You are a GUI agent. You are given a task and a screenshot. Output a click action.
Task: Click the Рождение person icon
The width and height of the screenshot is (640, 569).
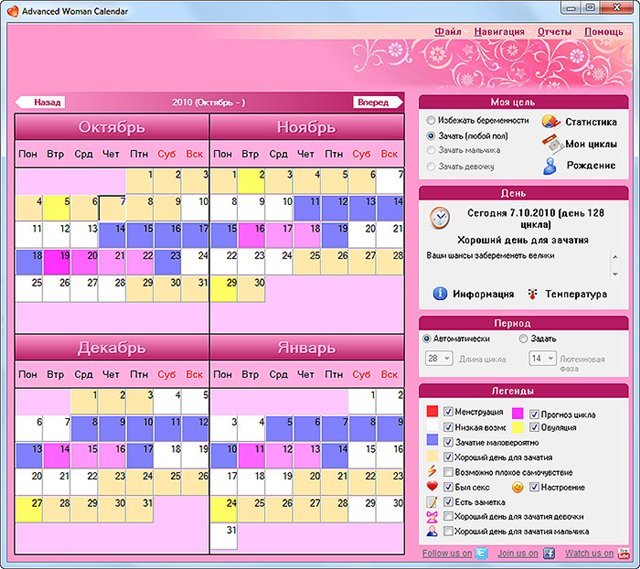549,166
